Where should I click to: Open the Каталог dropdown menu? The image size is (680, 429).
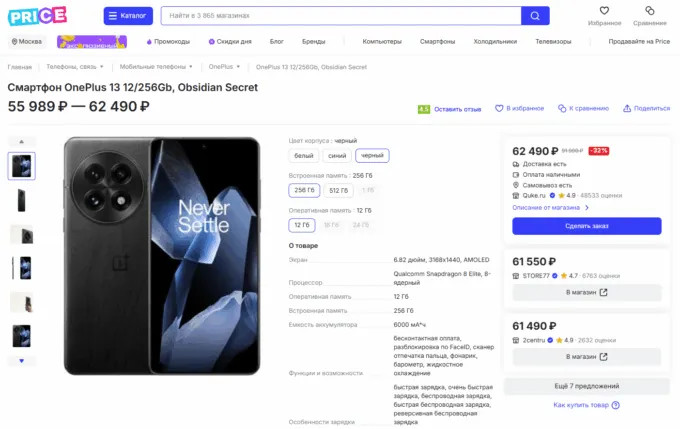point(128,16)
